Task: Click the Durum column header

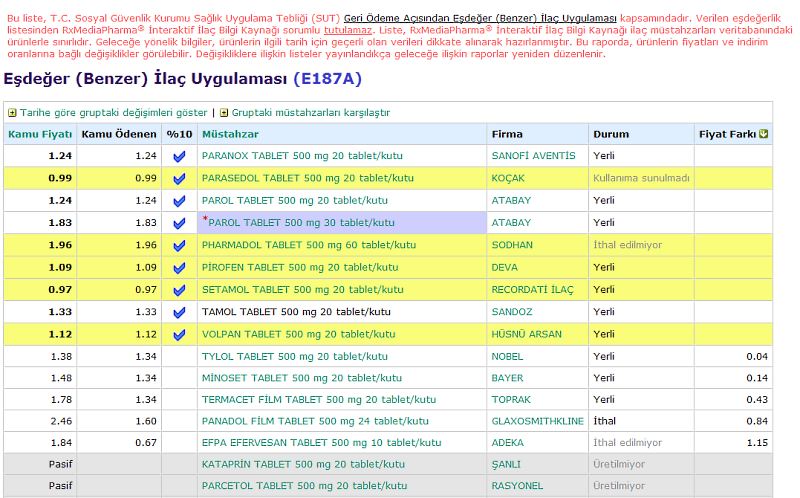Action: tap(611, 134)
